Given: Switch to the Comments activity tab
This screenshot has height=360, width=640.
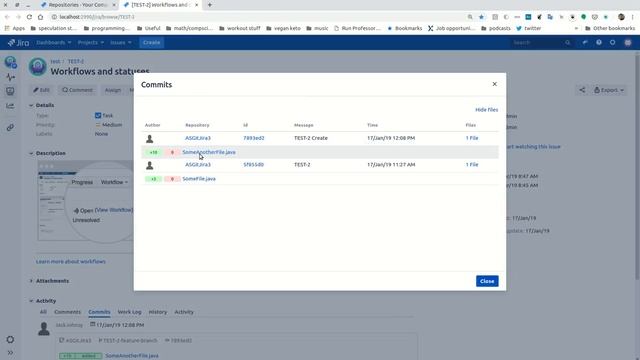Looking at the screenshot, I should point(67,312).
